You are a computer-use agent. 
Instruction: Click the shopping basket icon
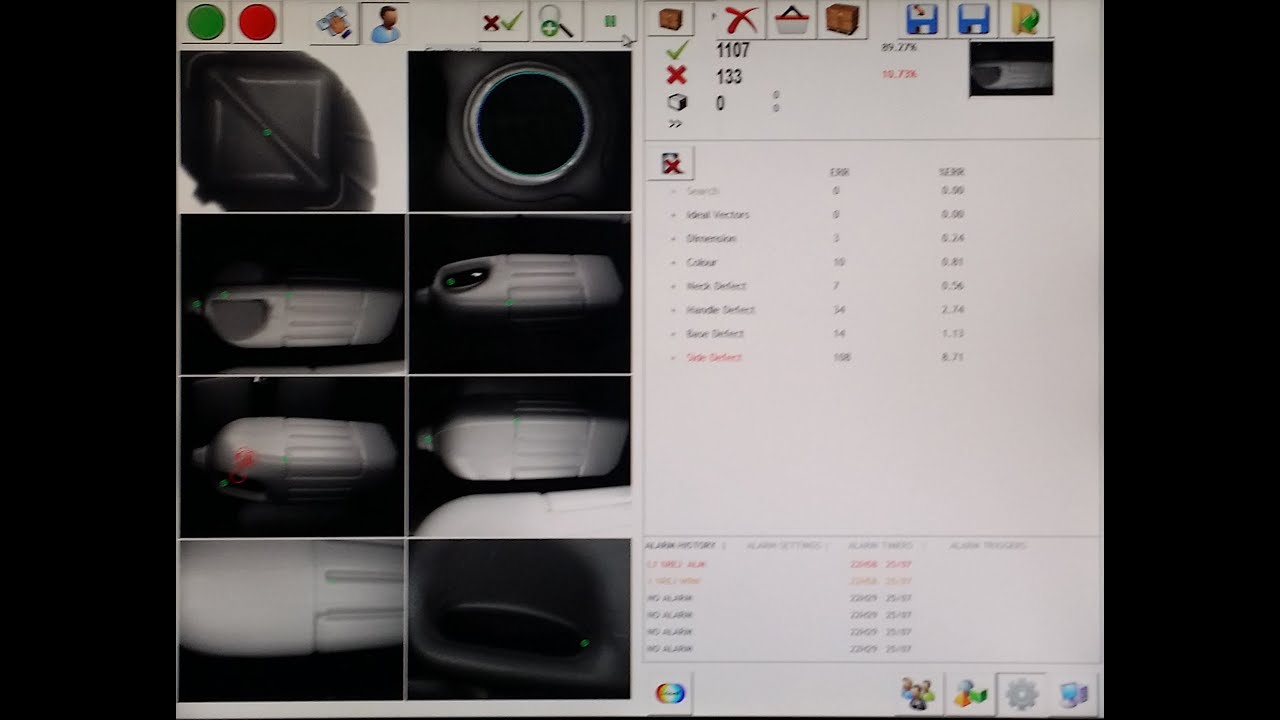793,19
